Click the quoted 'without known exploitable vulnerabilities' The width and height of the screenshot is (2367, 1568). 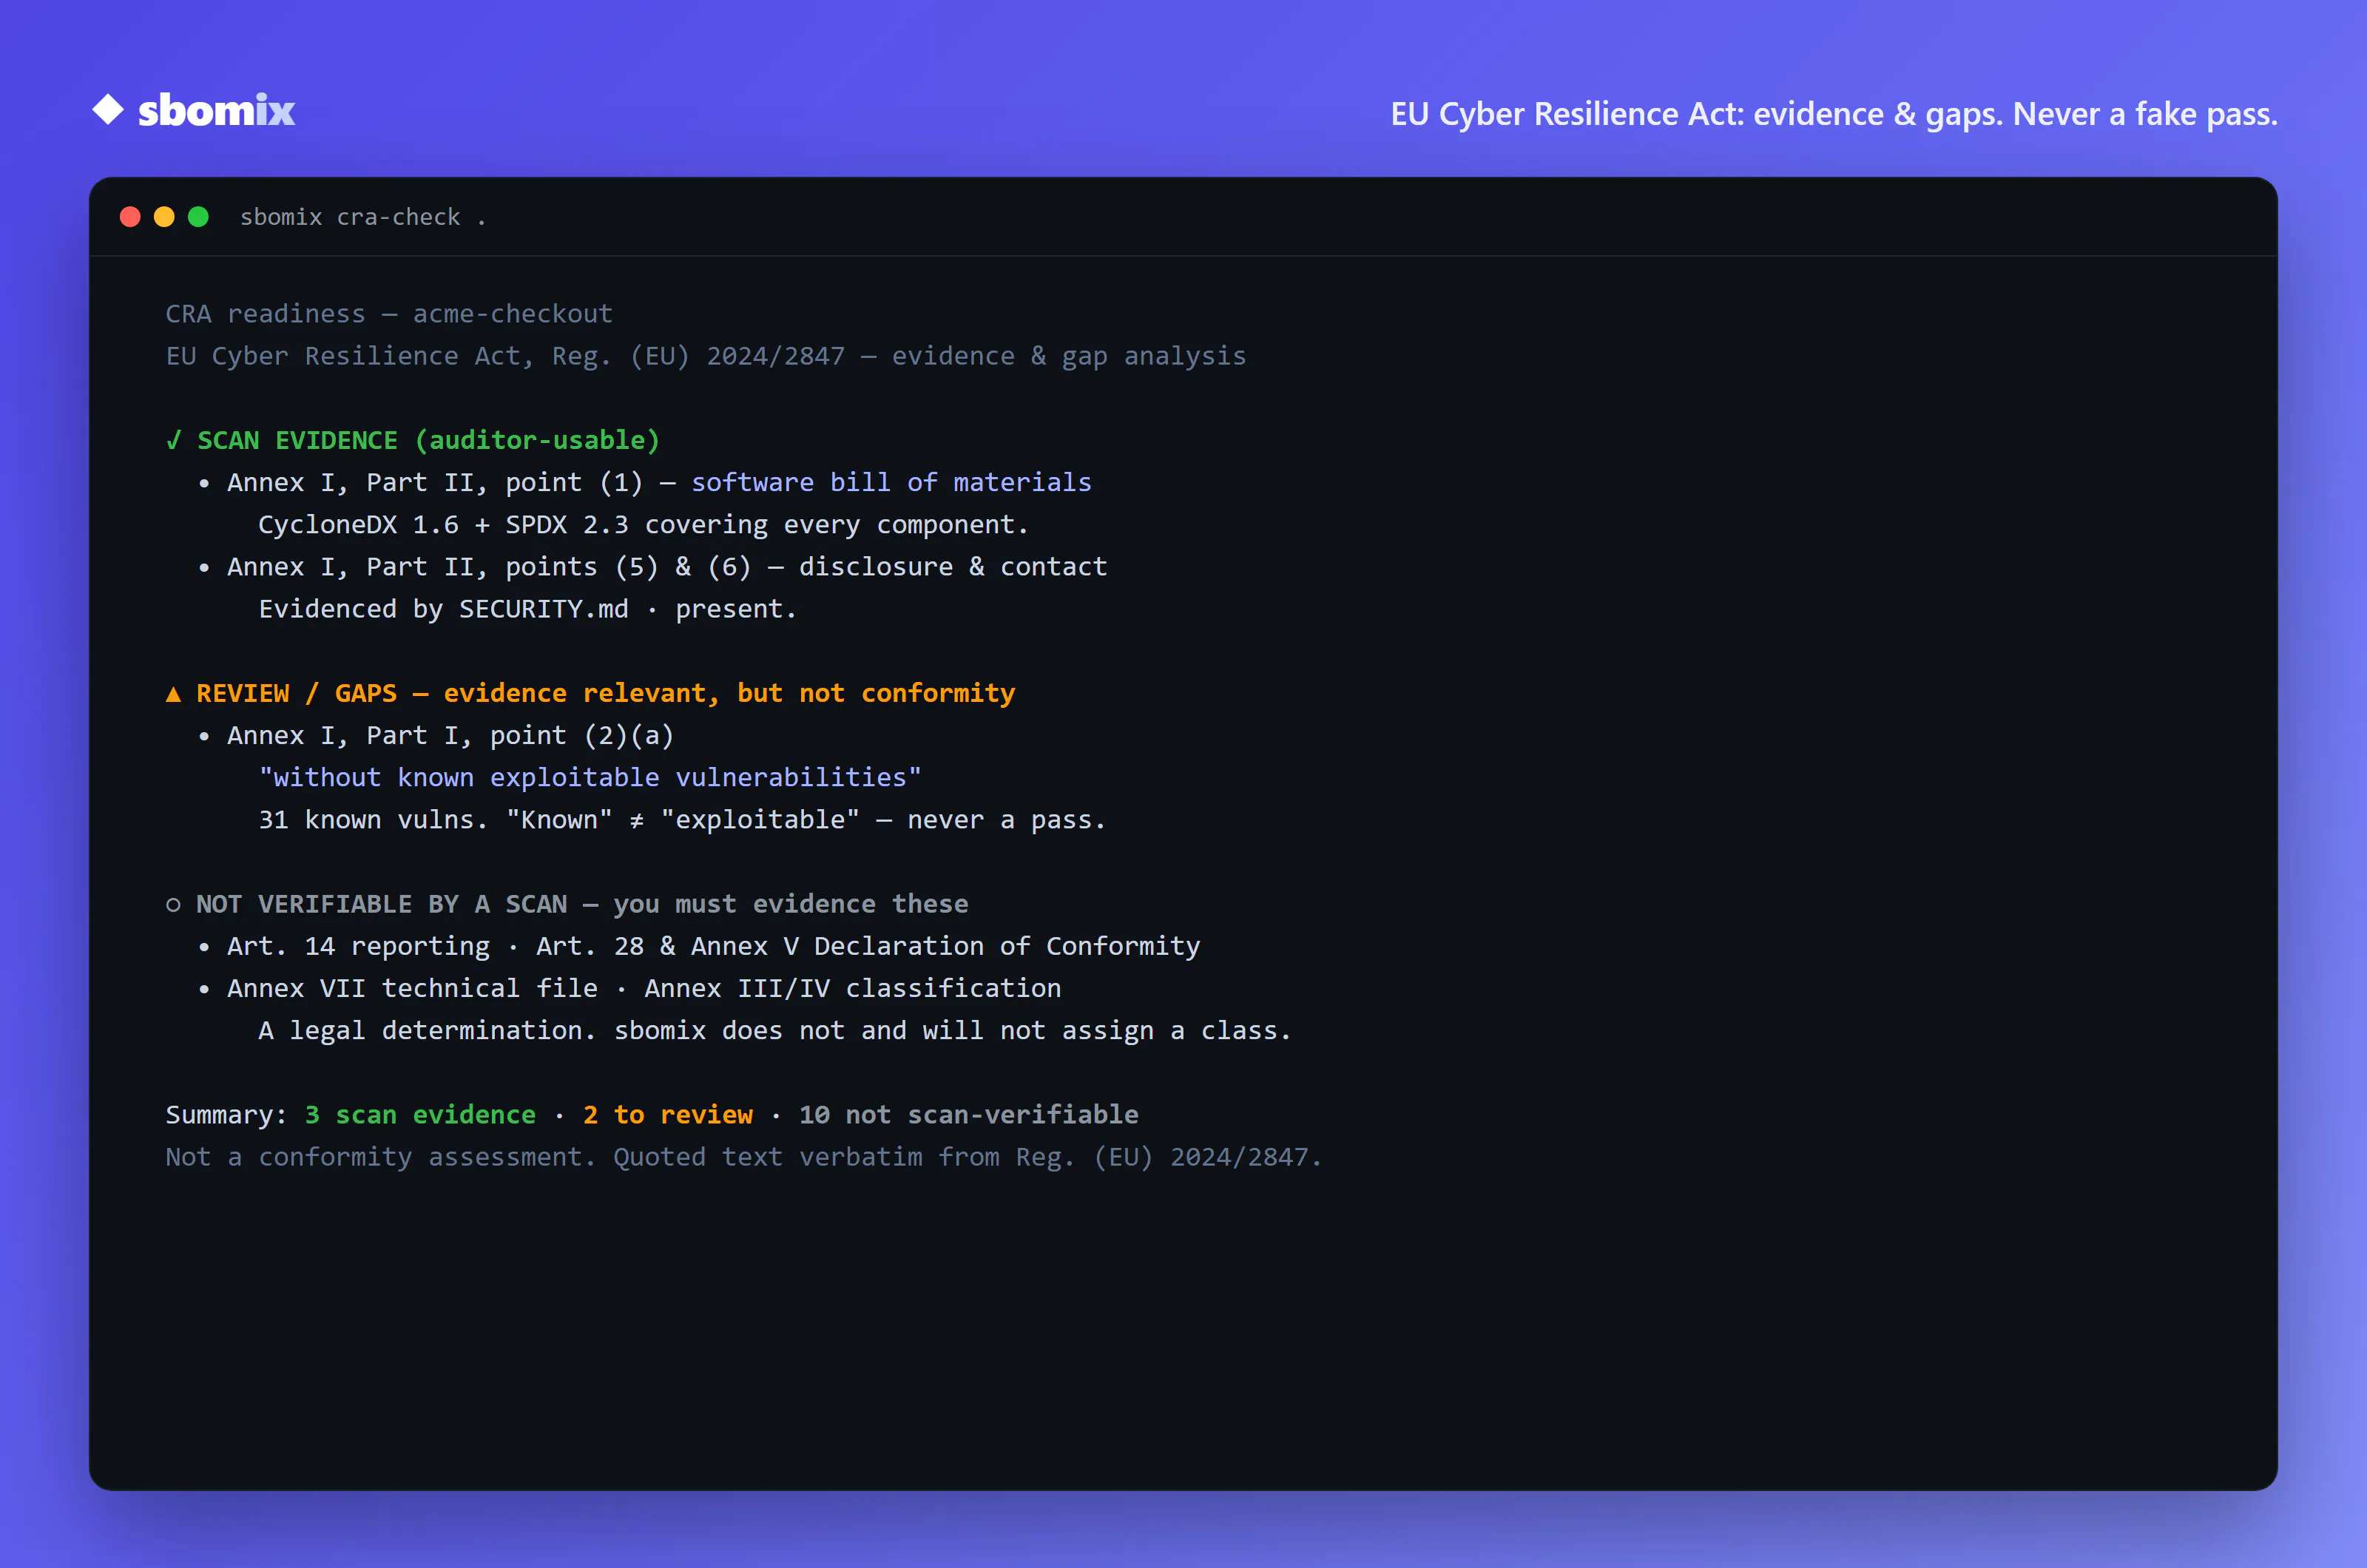click(x=590, y=778)
